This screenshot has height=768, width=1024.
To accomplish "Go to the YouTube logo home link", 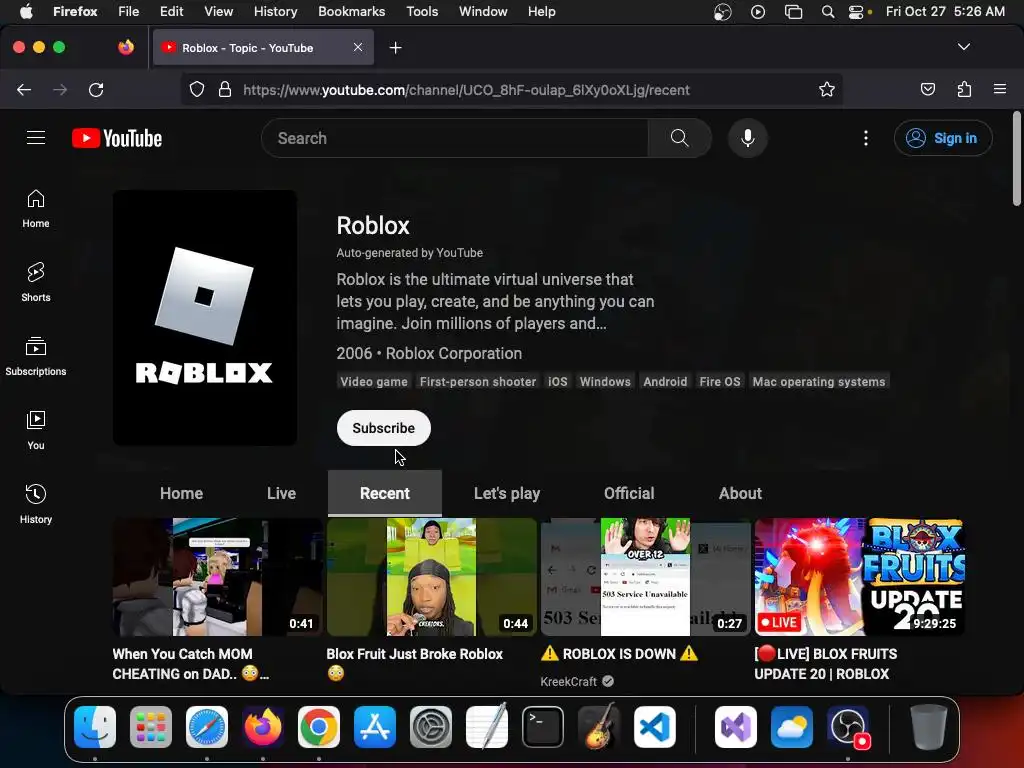I will [x=117, y=138].
